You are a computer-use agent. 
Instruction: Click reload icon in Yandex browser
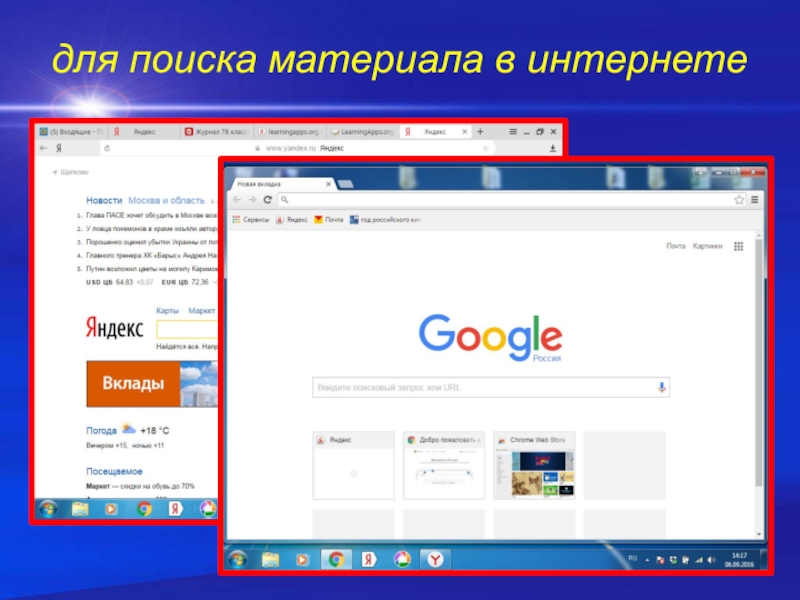tap(107, 148)
